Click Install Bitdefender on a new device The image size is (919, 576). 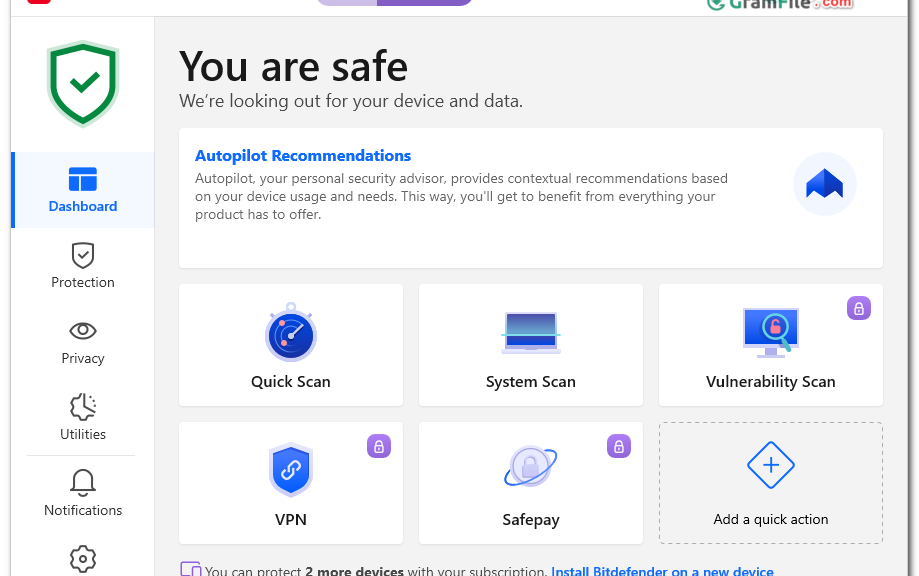click(x=662, y=571)
